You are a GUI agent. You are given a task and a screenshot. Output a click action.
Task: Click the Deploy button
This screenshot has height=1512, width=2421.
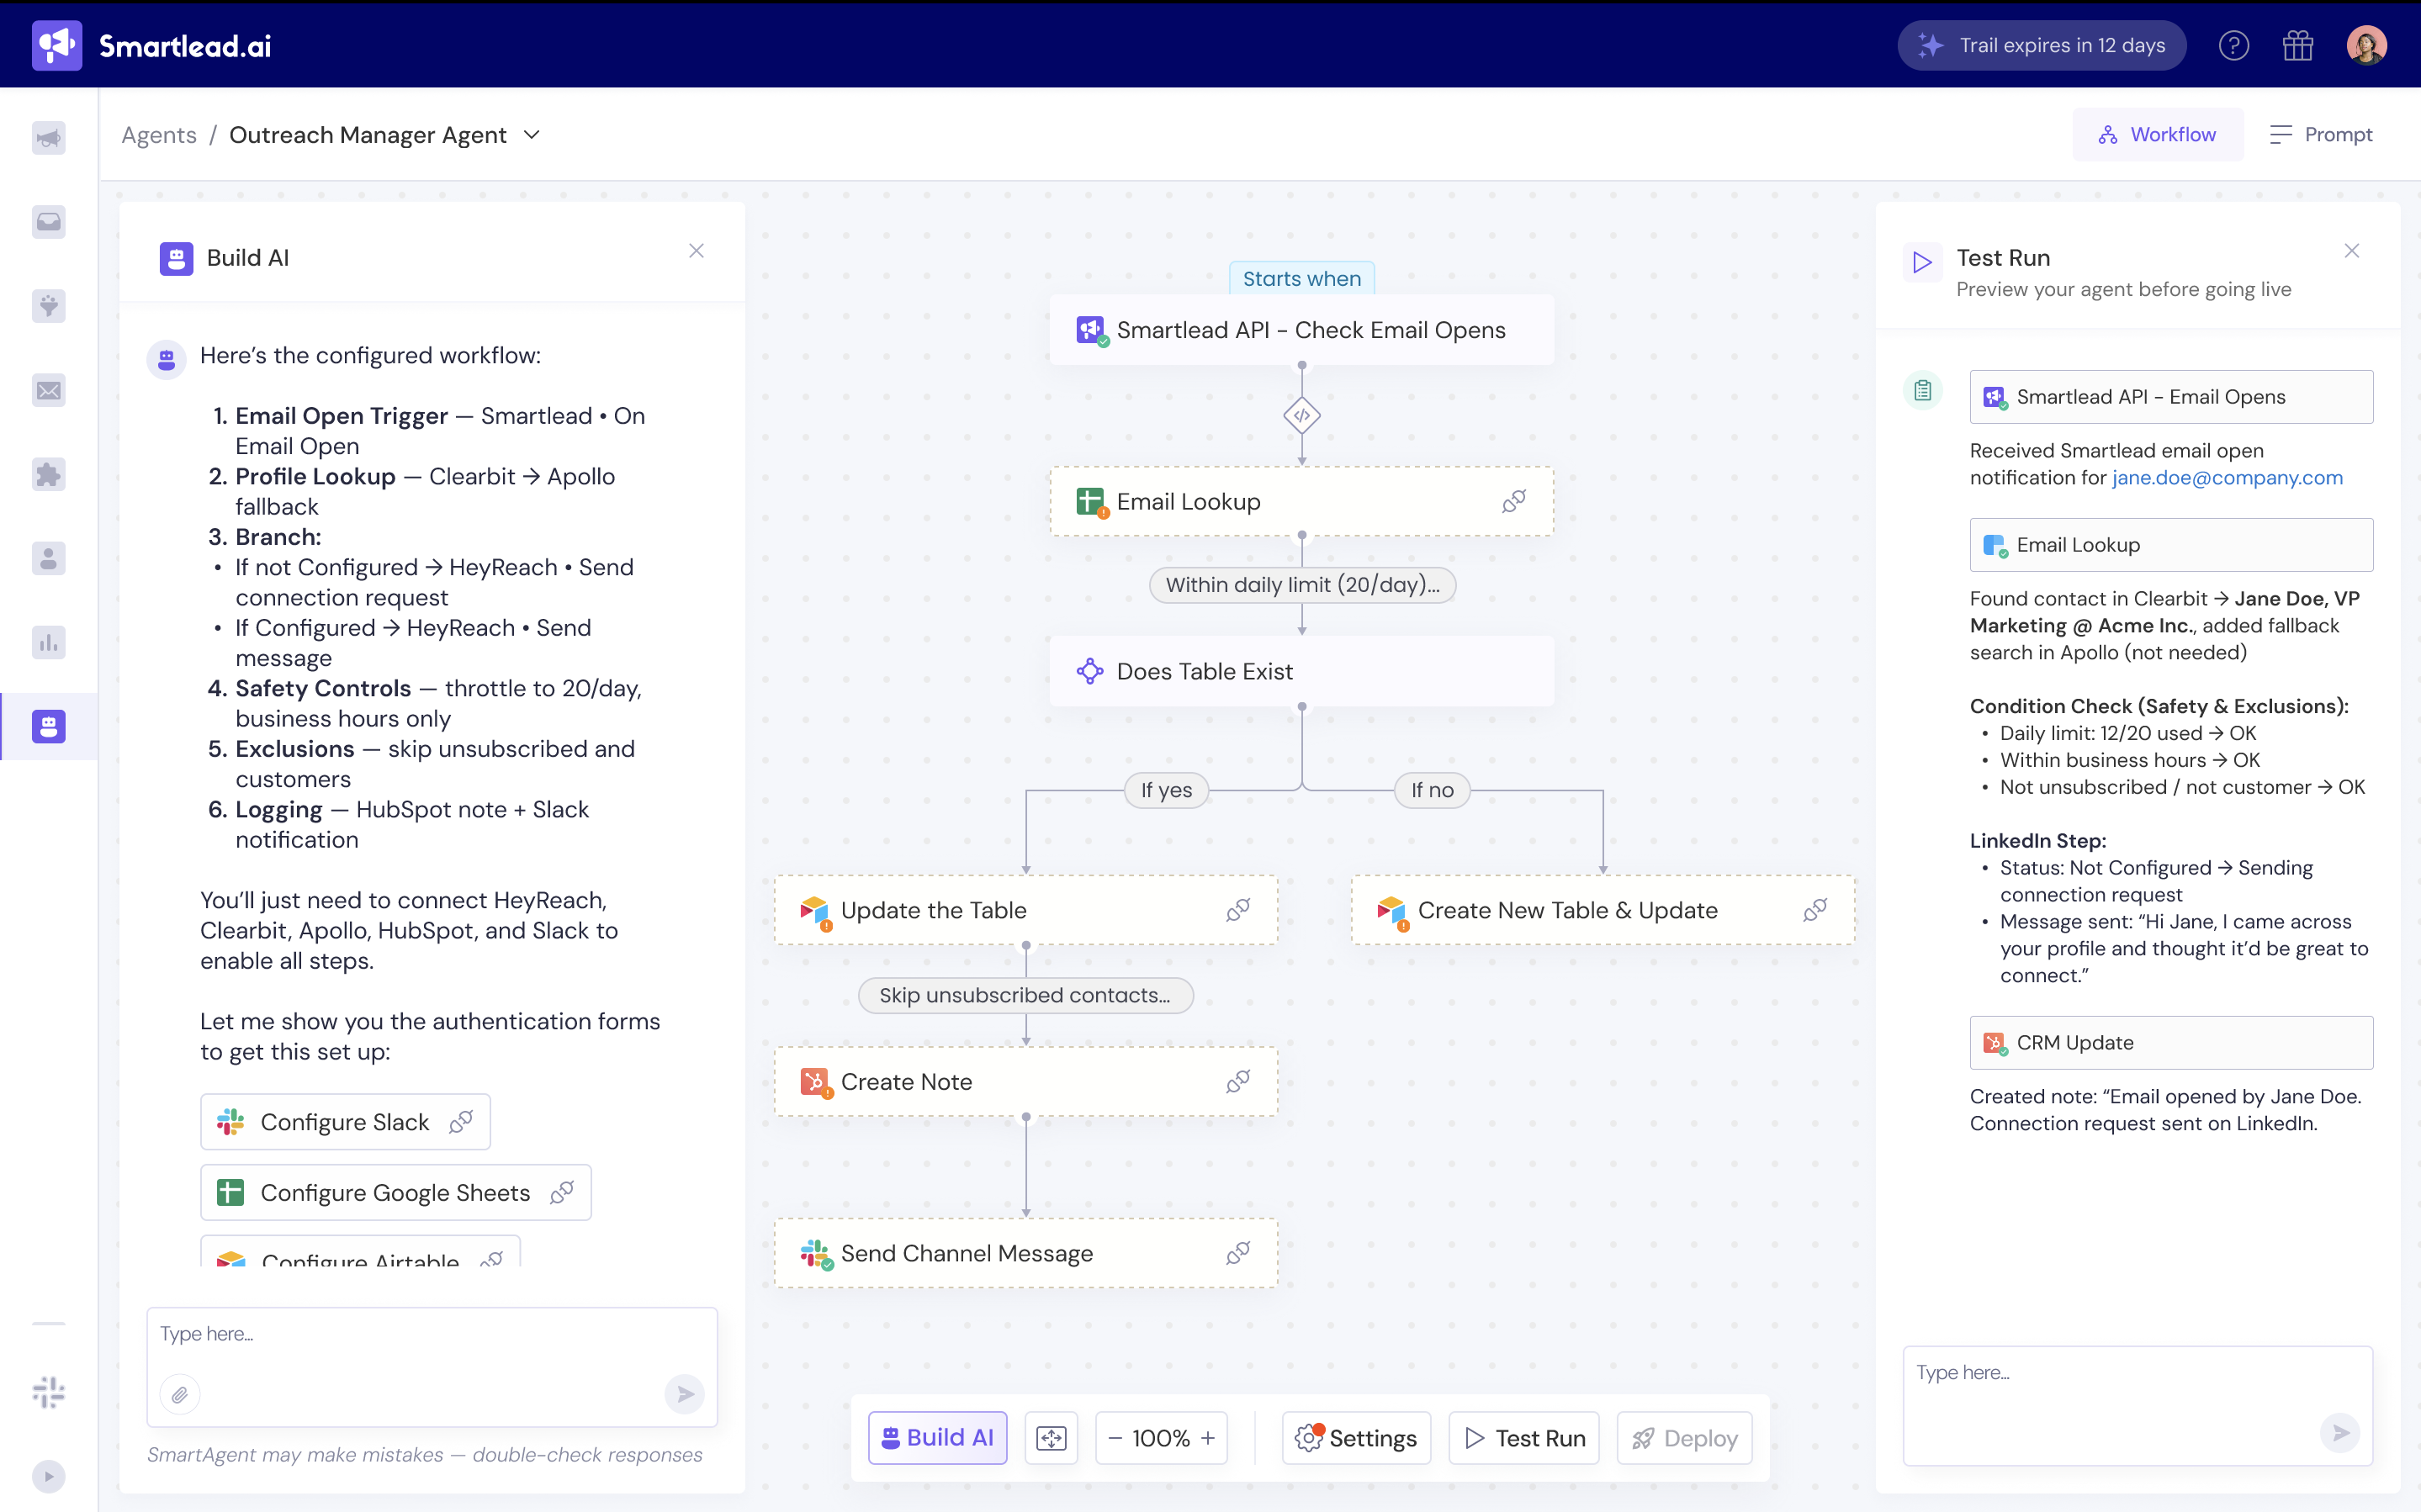coord(1685,1438)
